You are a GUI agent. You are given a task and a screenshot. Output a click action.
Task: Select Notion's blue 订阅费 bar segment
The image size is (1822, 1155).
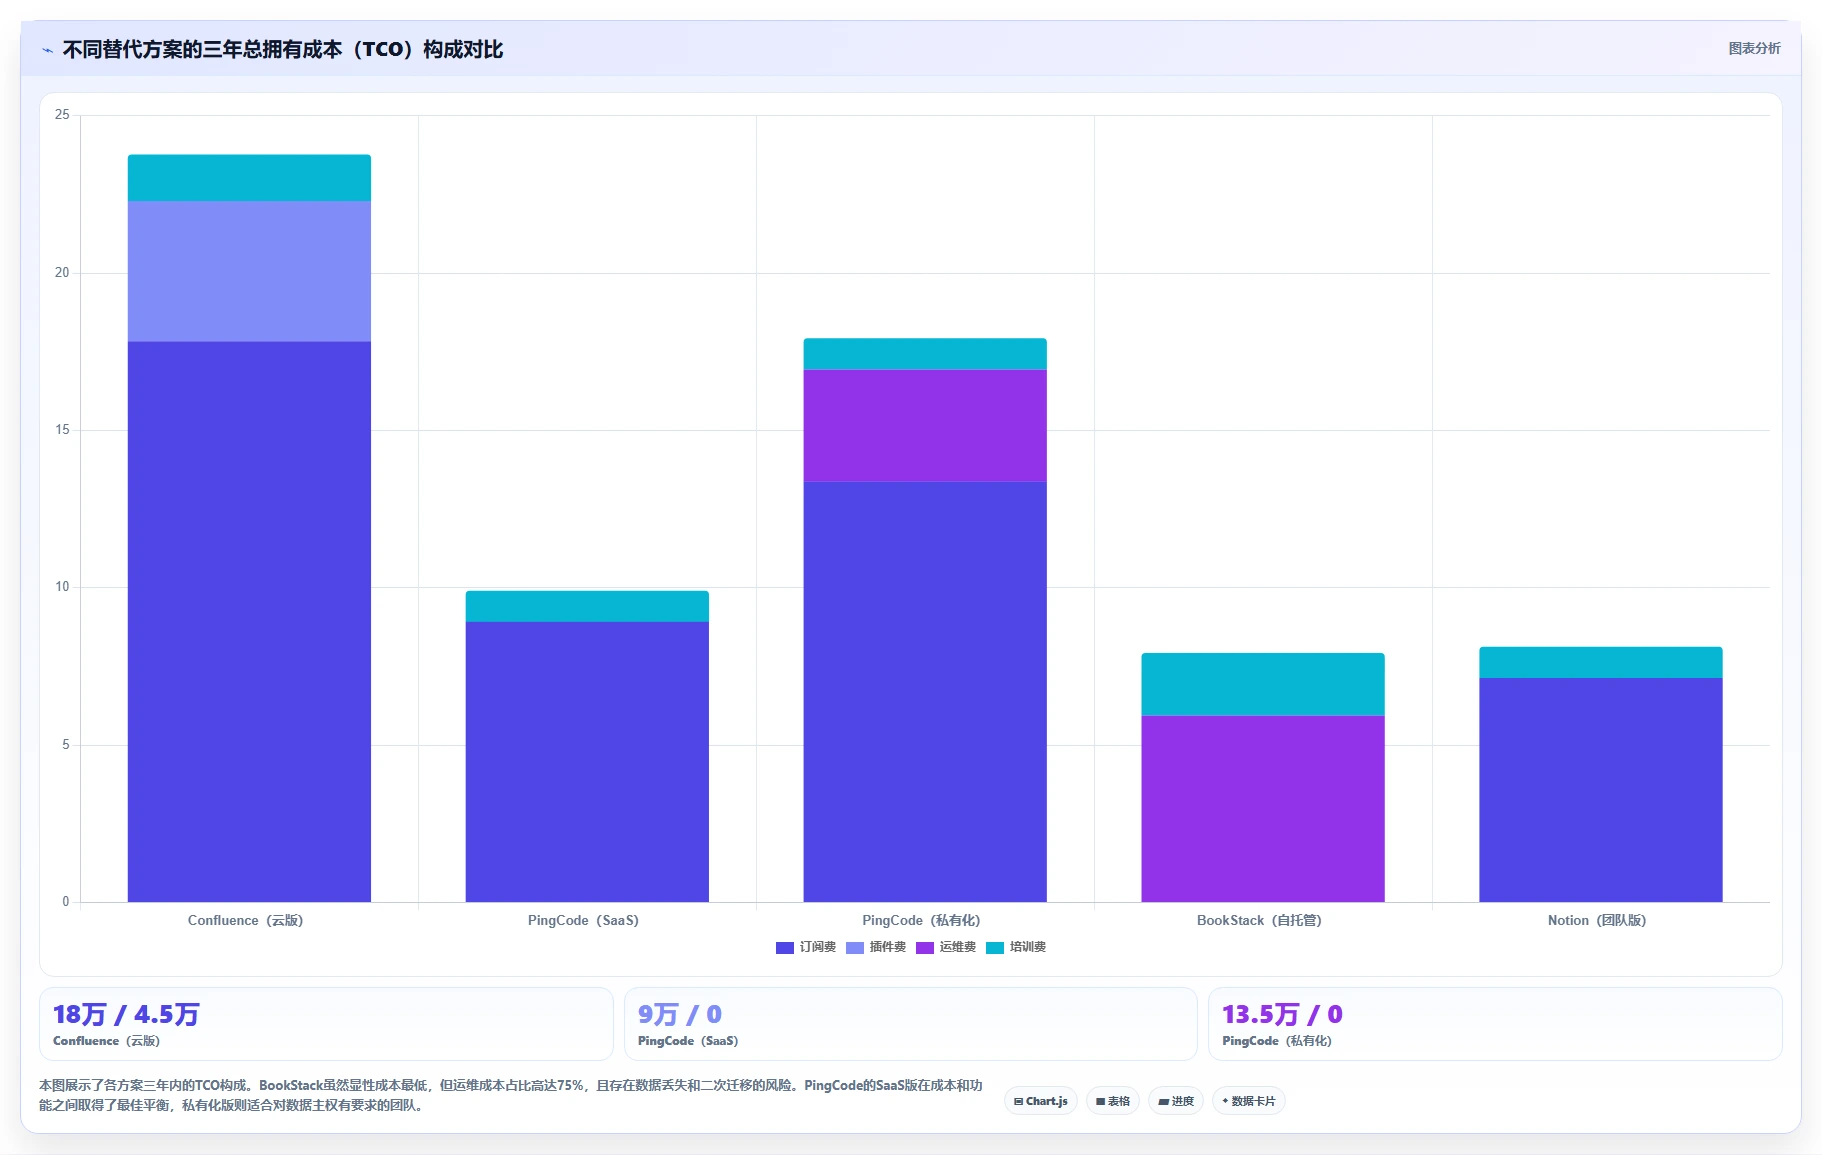coord(1601,789)
